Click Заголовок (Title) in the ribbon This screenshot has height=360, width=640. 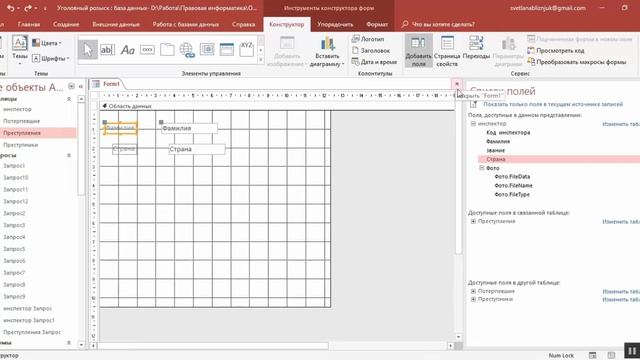pos(371,51)
